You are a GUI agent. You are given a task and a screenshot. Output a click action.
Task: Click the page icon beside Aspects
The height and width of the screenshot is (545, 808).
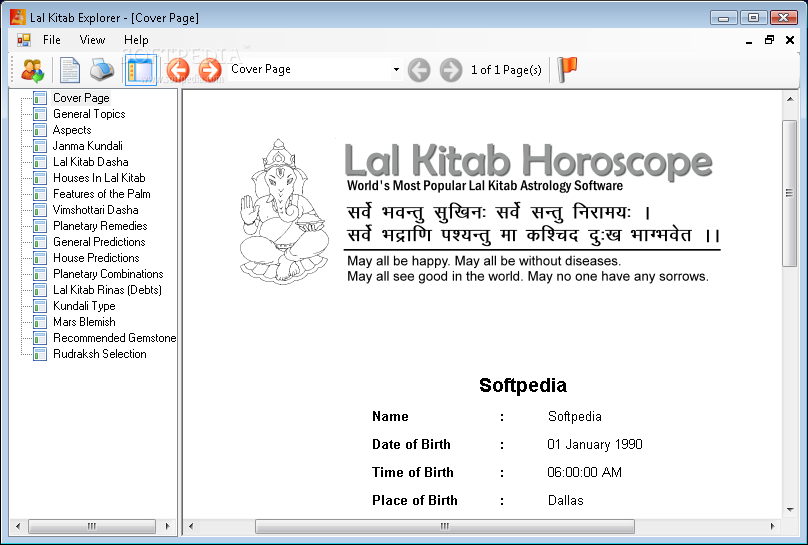point(40,130)
